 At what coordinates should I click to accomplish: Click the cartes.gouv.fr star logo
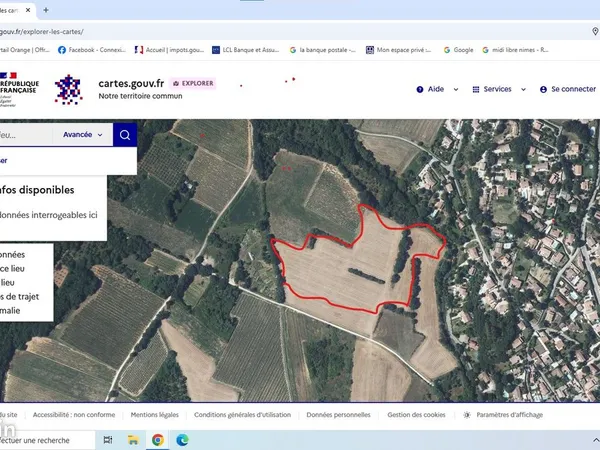[x=68, y=90]
